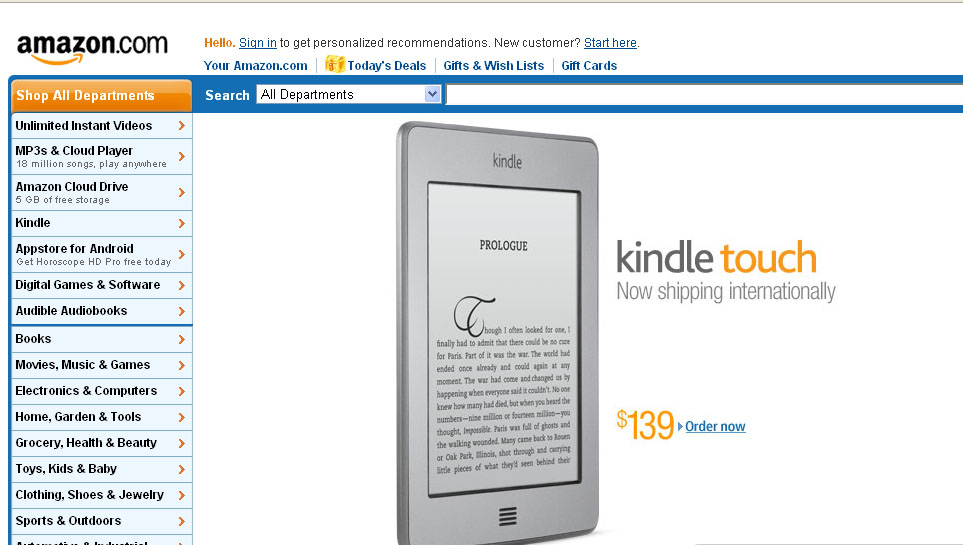Click the arrow beside Sports & Outdoors
This screenshot has width=963, height=545.
181,521
